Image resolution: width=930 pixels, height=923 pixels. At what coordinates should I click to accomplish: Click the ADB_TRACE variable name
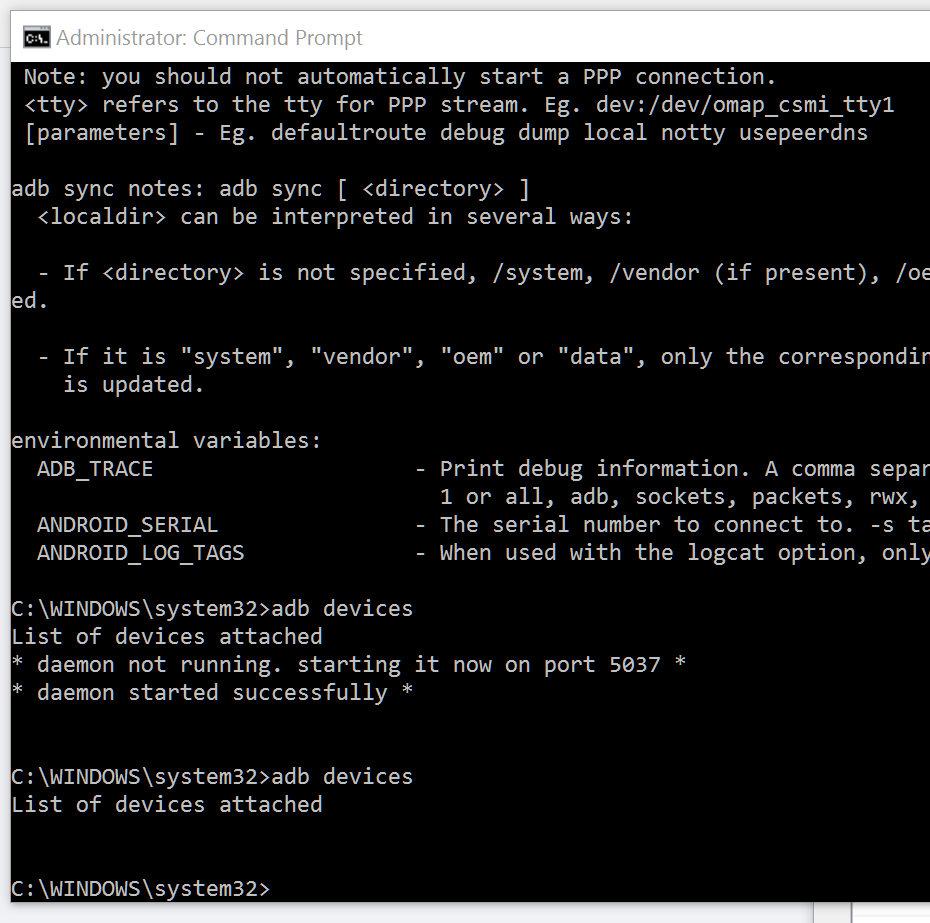pyautogui.click(x=95, y=469)
